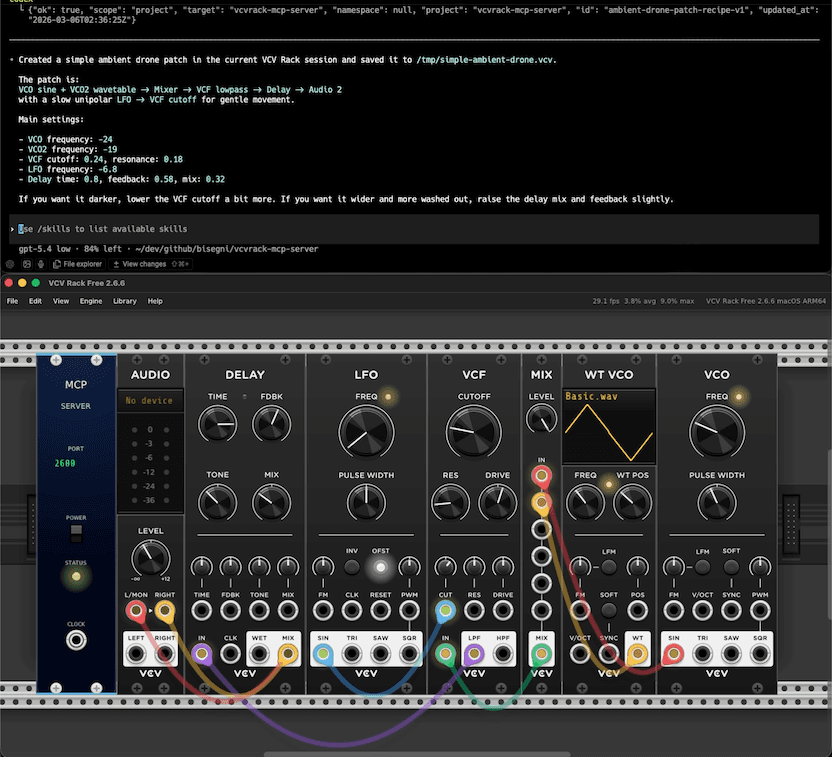Click the AUDIO L/MON input jack
The height and width of the screenshot is (757, 832).
click(x=136, y=611)
